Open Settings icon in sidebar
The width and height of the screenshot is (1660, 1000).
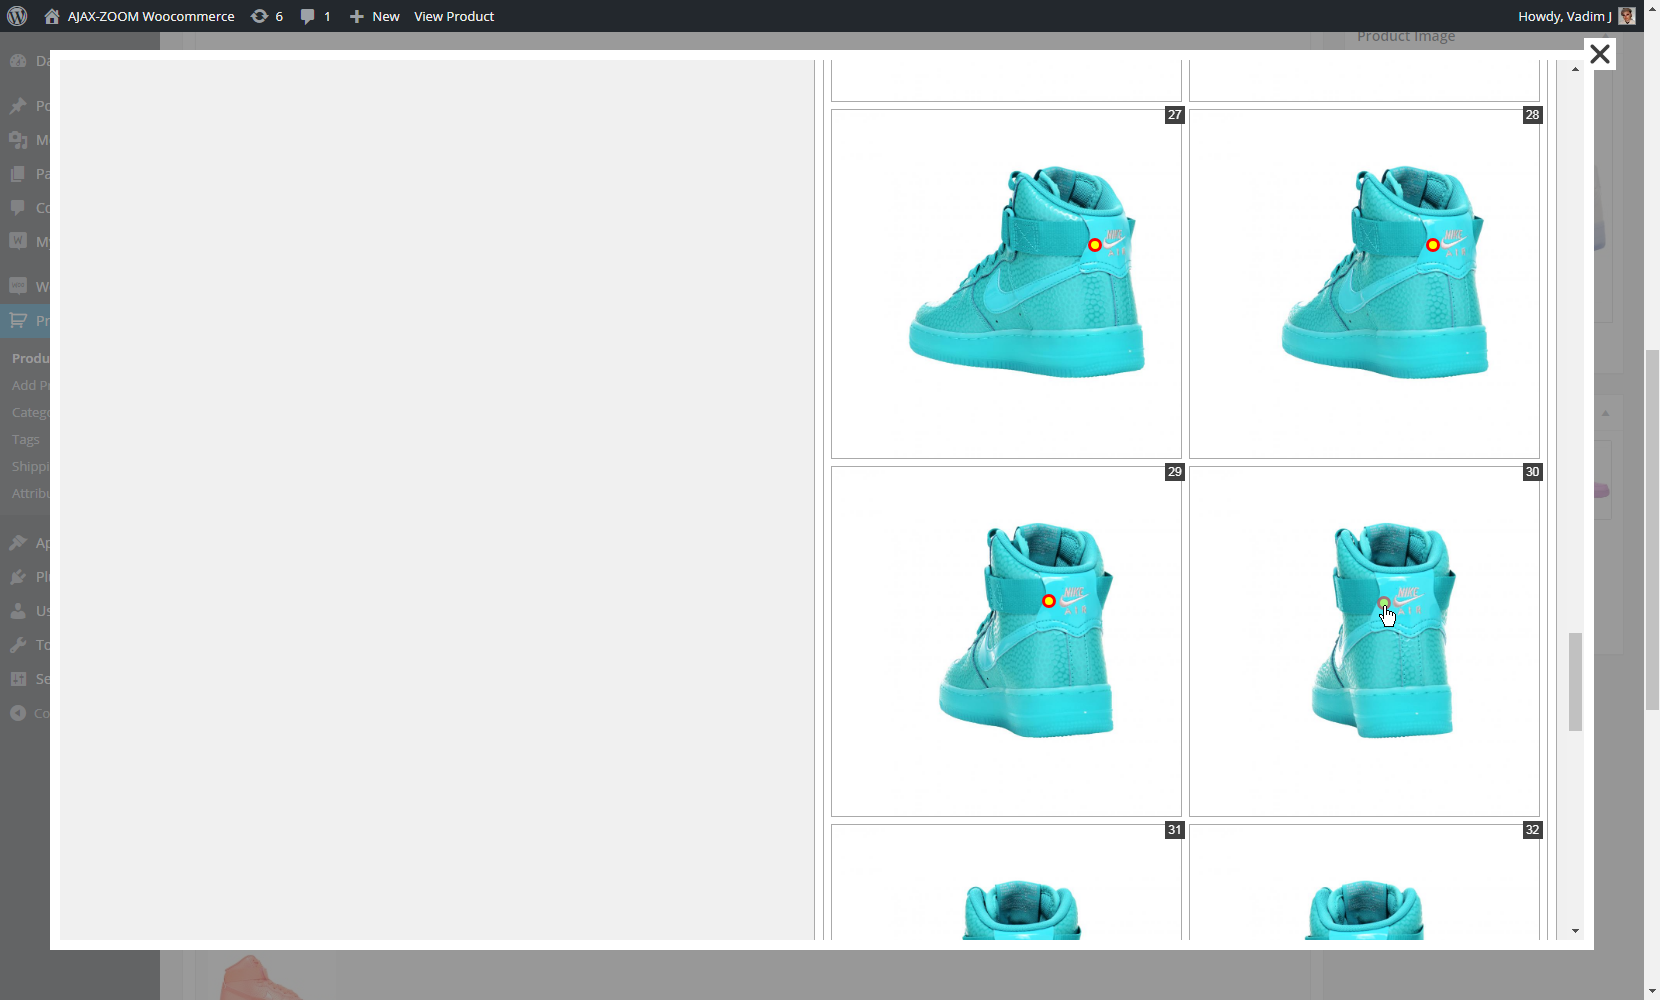pyautogui.click(x=18, y=678)
